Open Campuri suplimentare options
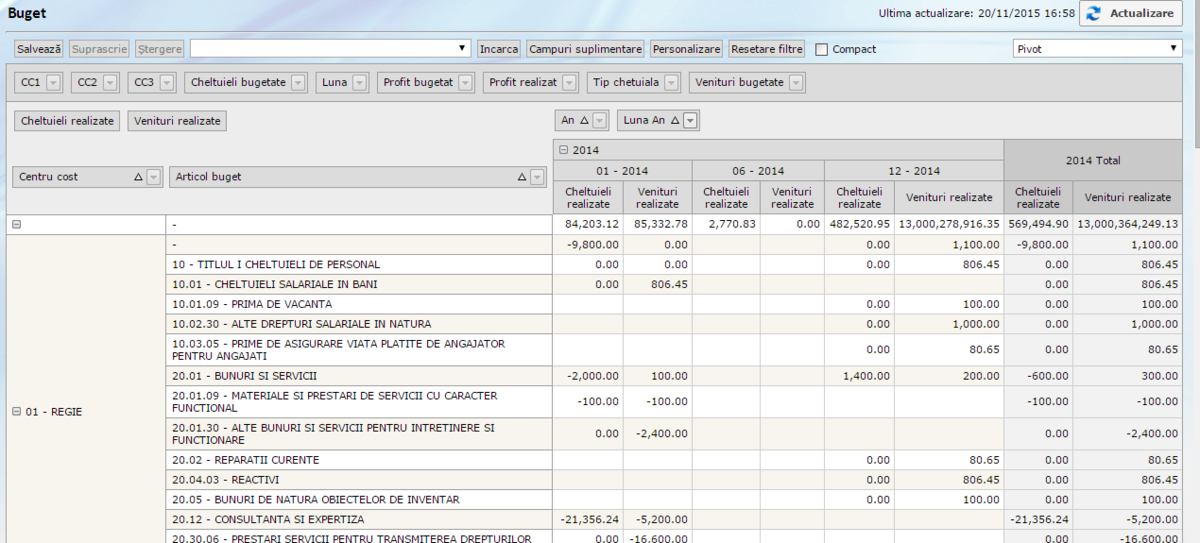This screenshot has height=543, width=1200. pyautogui.click(x=585, y=48)
